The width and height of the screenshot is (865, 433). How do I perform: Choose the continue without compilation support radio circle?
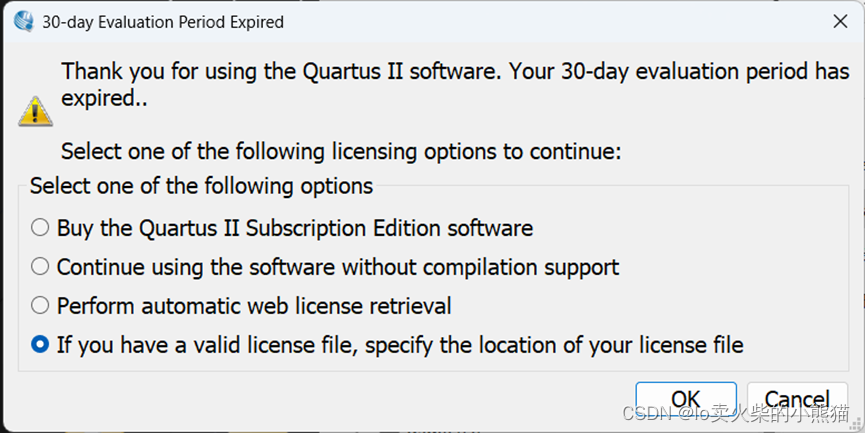click(40, 267)
